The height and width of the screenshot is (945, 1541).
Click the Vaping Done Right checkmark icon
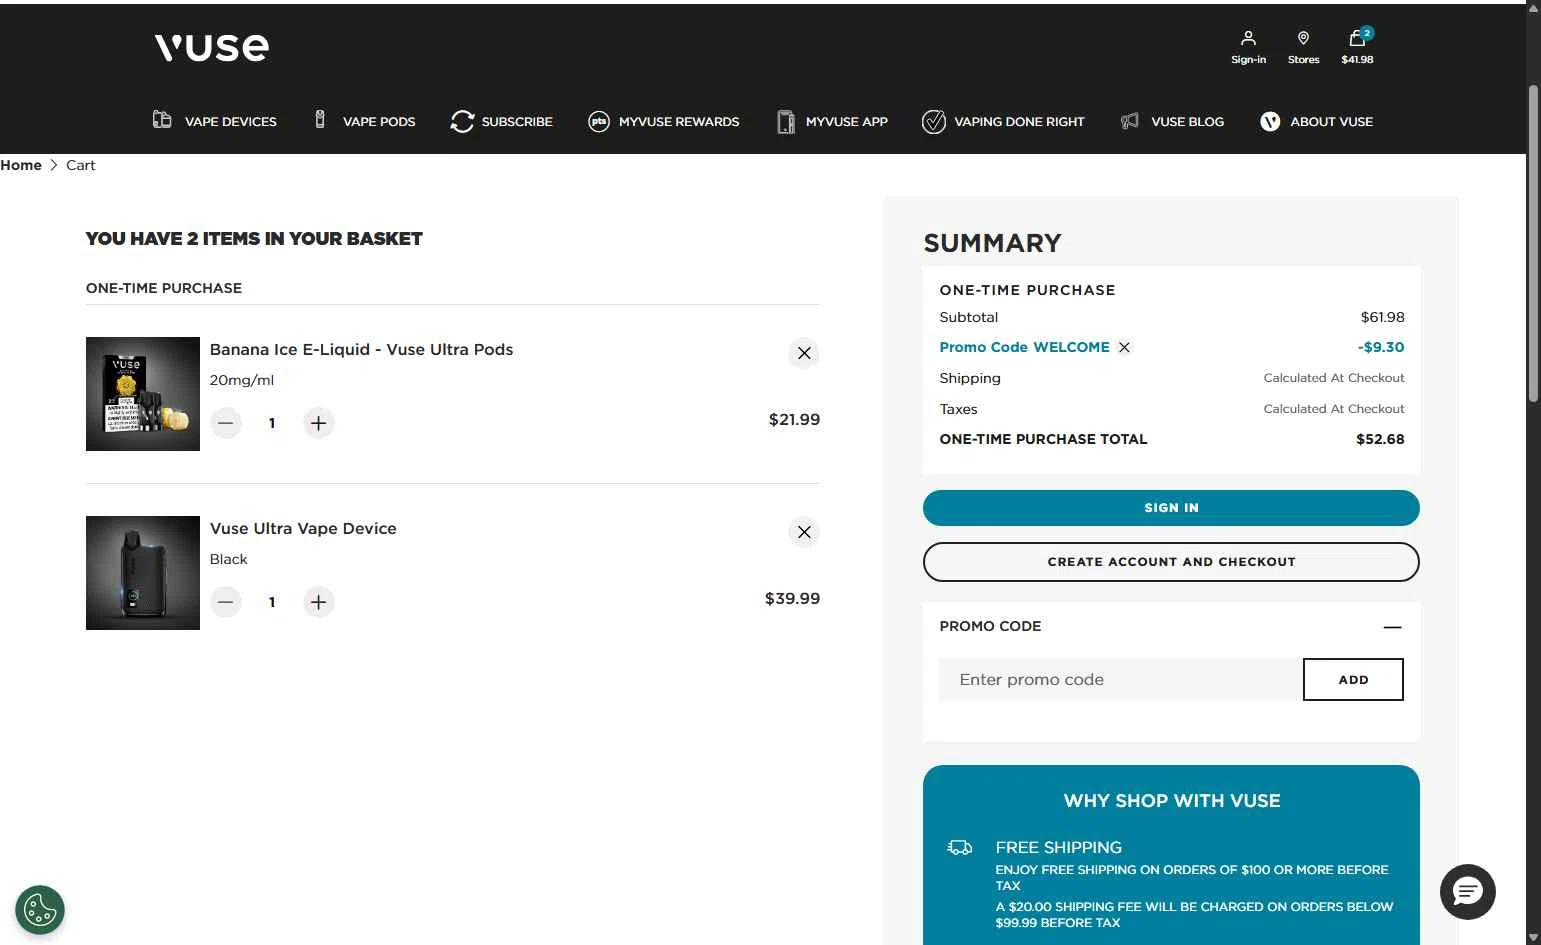click(933, 121)
